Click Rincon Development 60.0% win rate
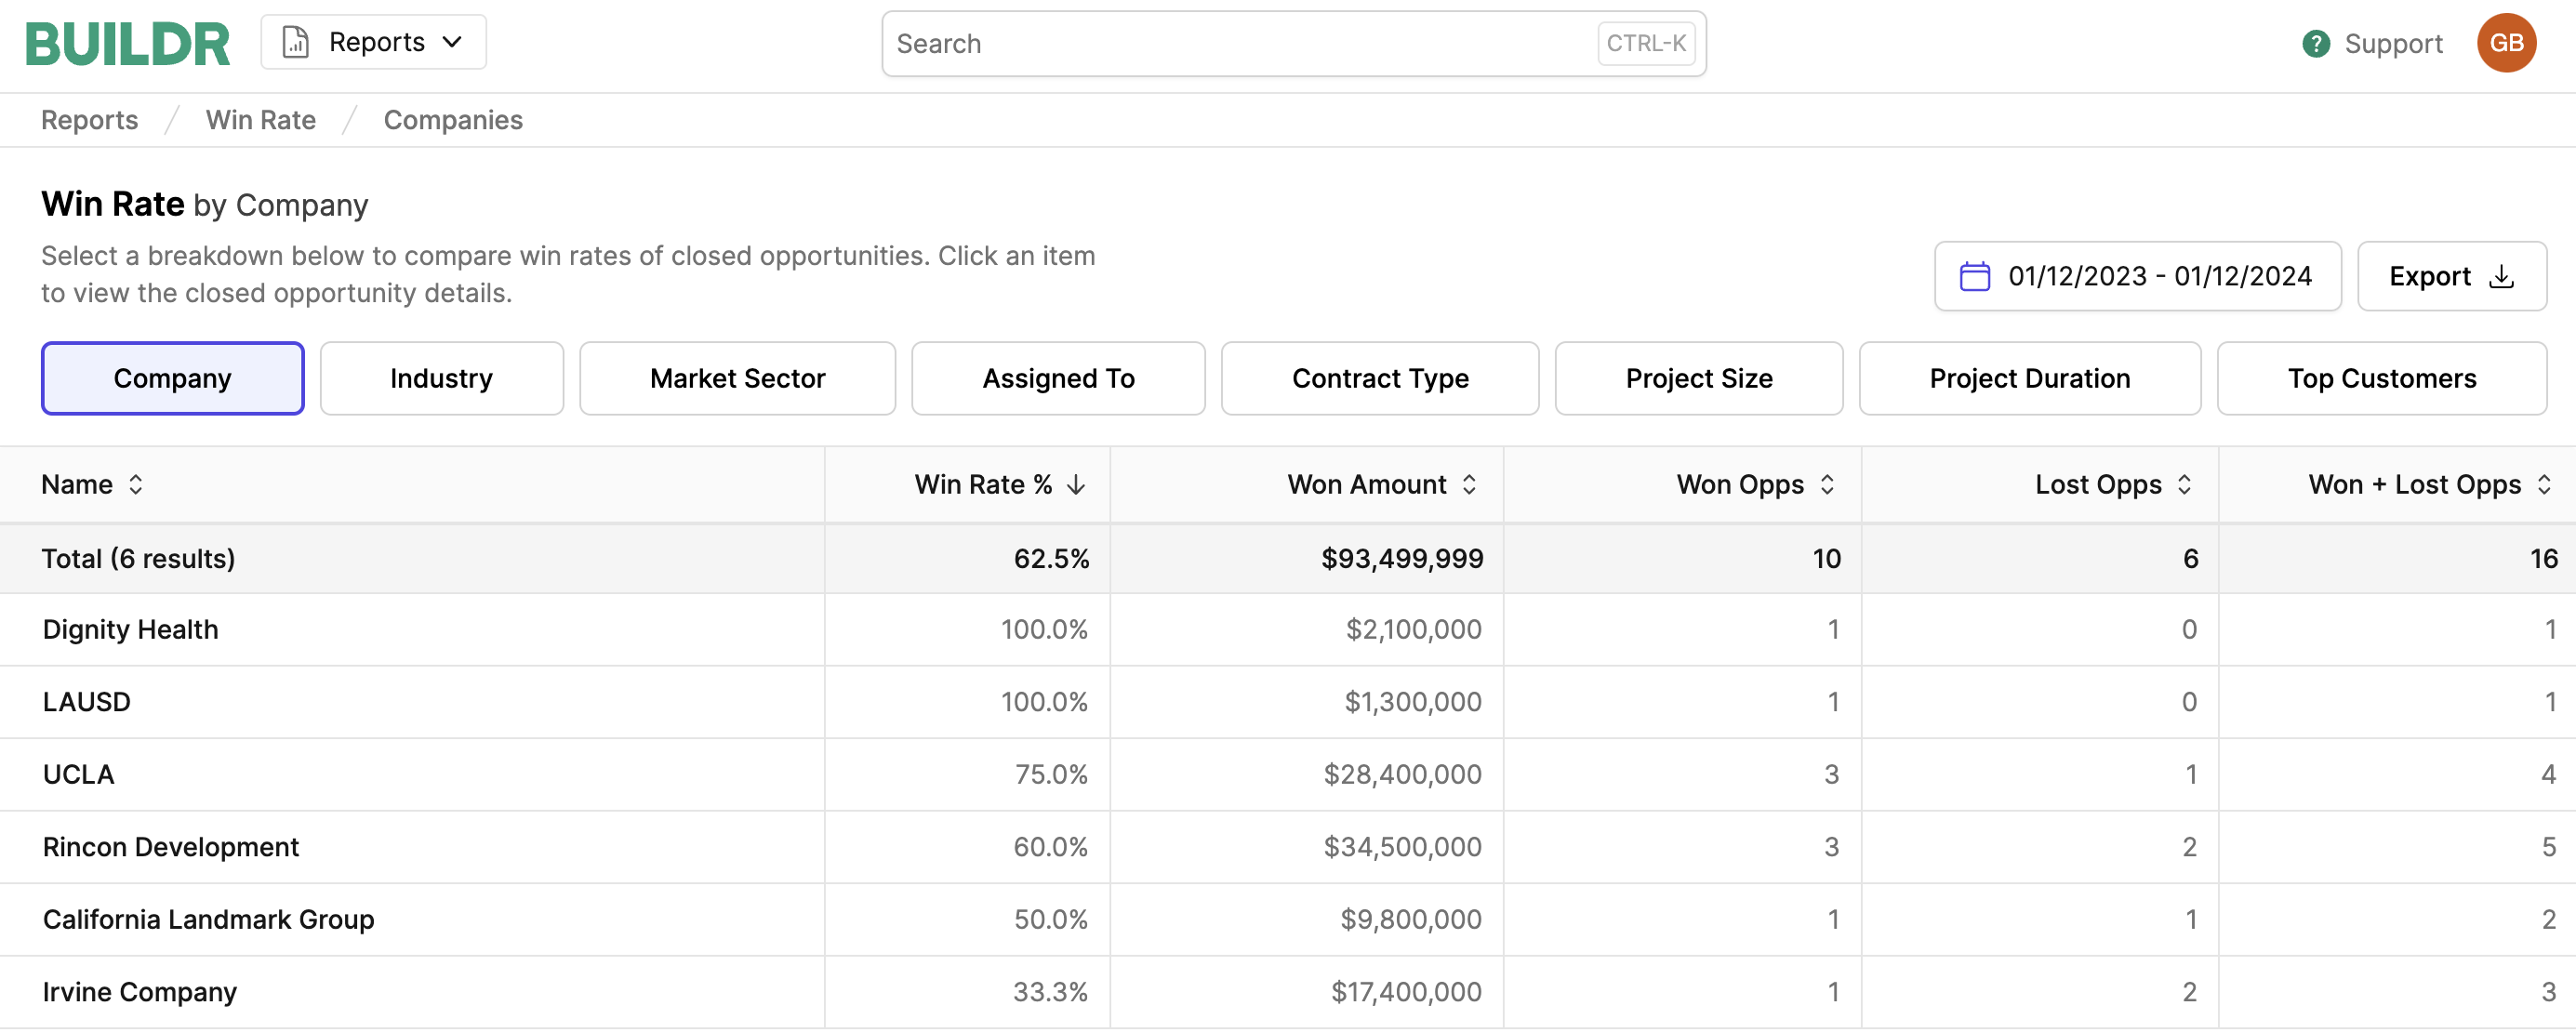Viewport: 2576px width, 1032px height. point(1050,847)
